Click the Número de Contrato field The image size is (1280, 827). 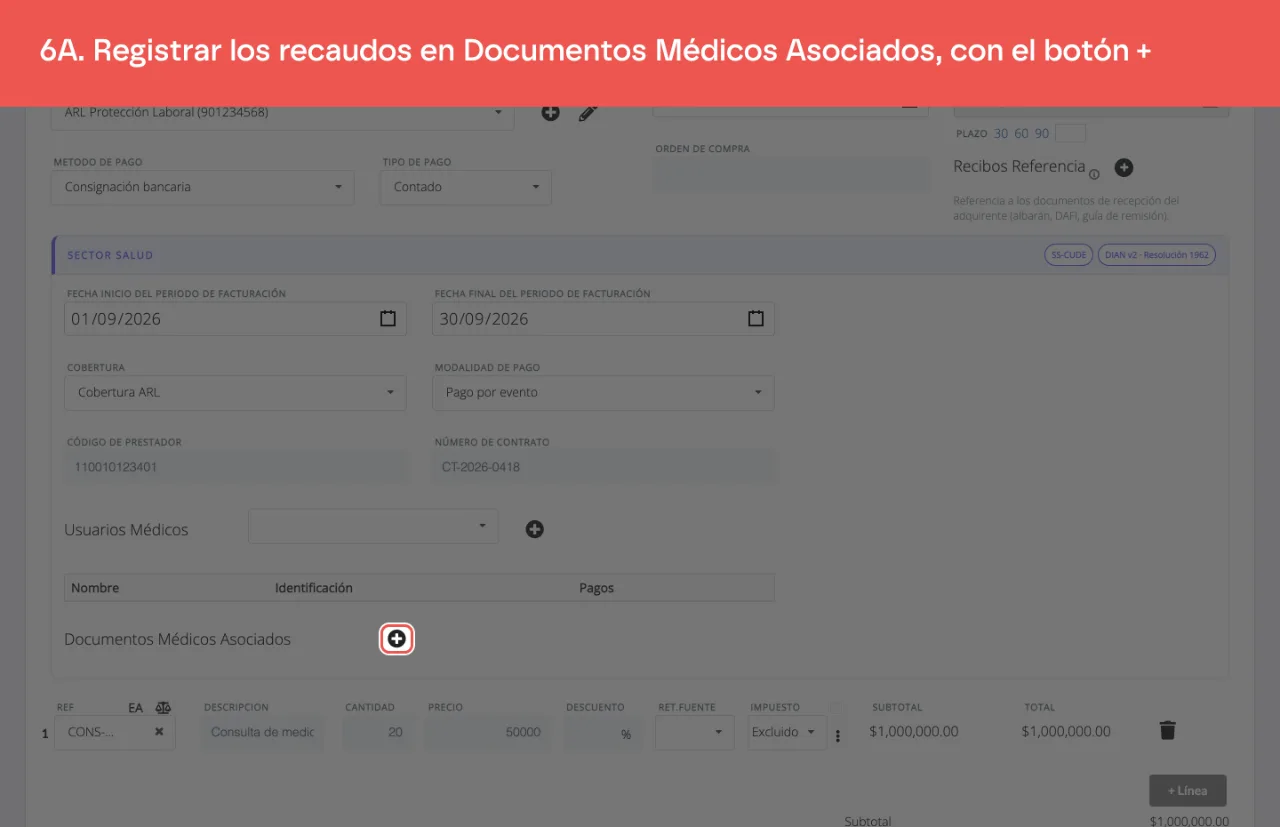click(603, 467)
